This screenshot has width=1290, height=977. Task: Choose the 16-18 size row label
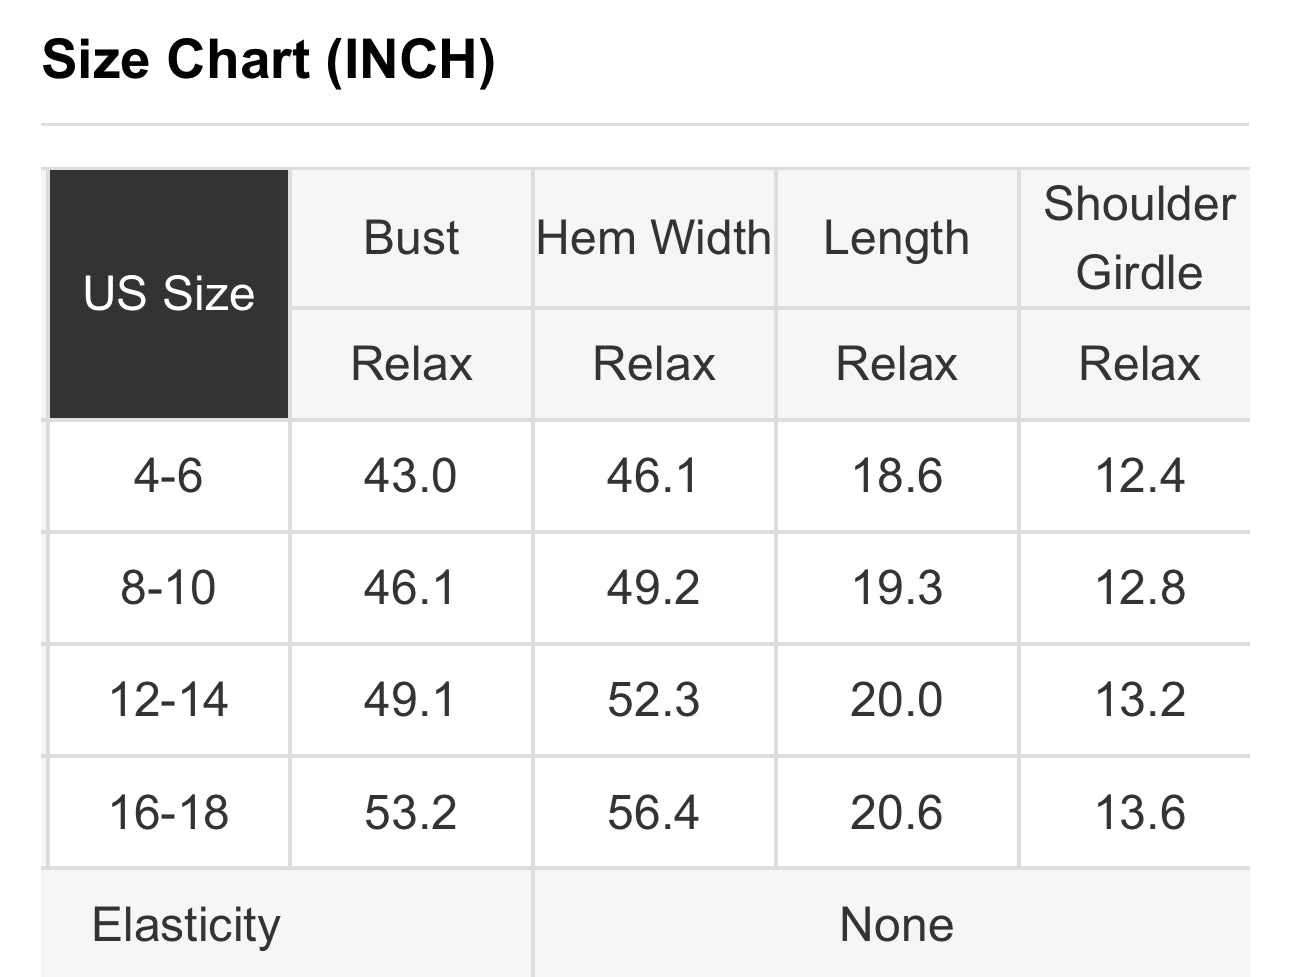pos(168,812)
